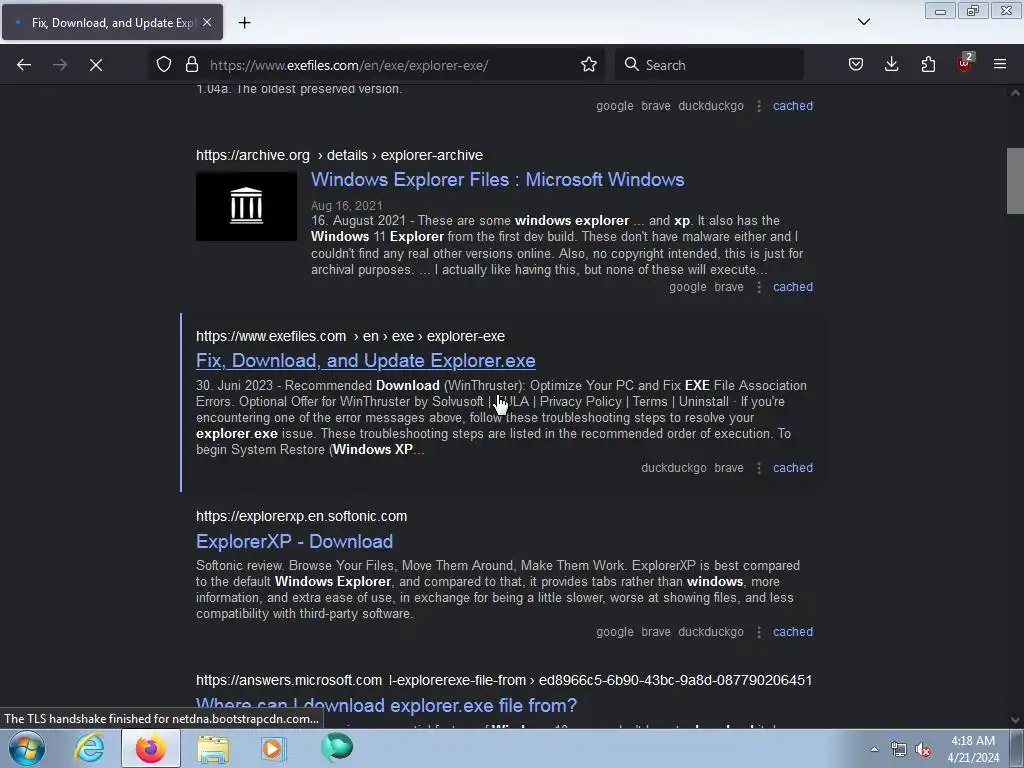Open Windows Media Player from taskbar
This screenshot has height=768, width=1024.
click(274, 748)
